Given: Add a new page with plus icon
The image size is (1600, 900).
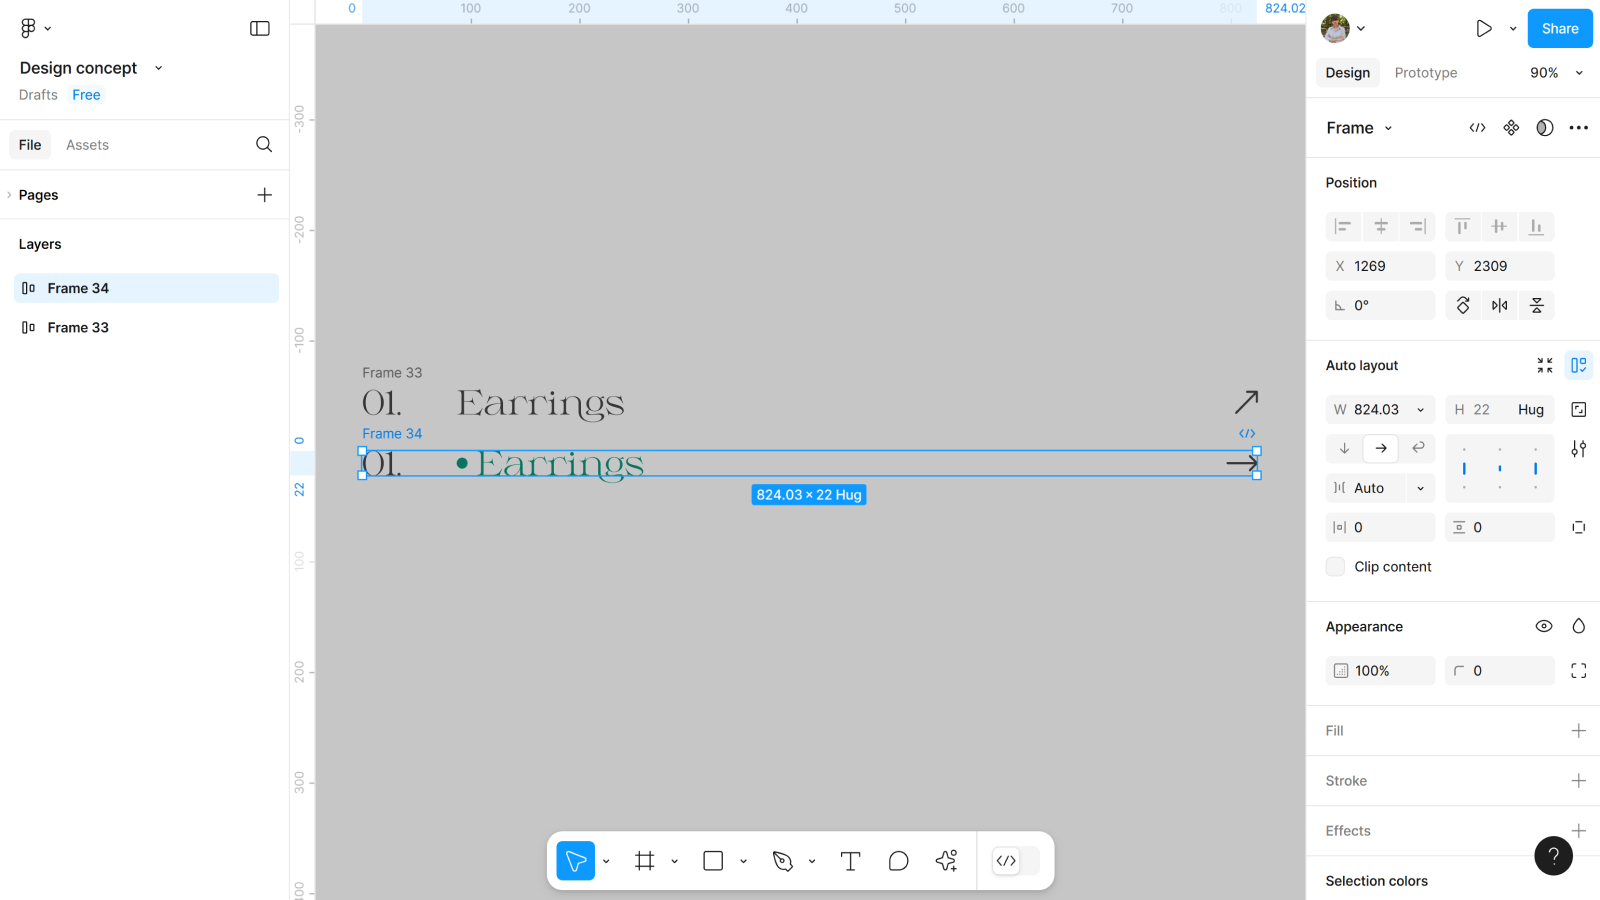Looking at the screenshot, I should click(264, 195).
